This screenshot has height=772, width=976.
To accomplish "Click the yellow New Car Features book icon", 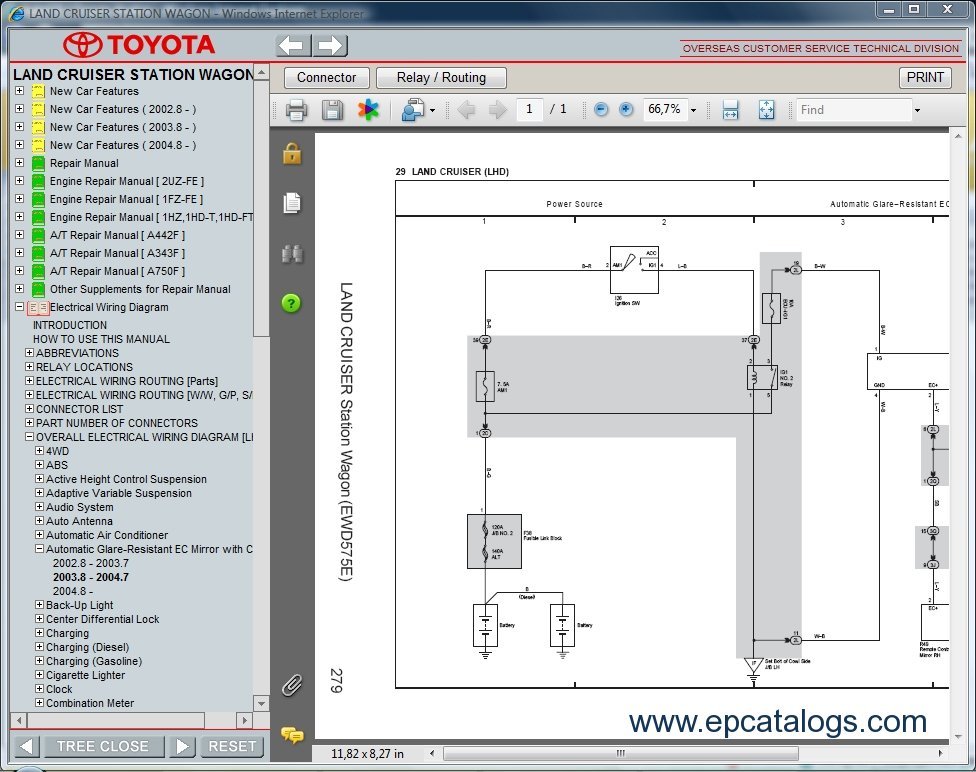I will (x=39, y=92).
